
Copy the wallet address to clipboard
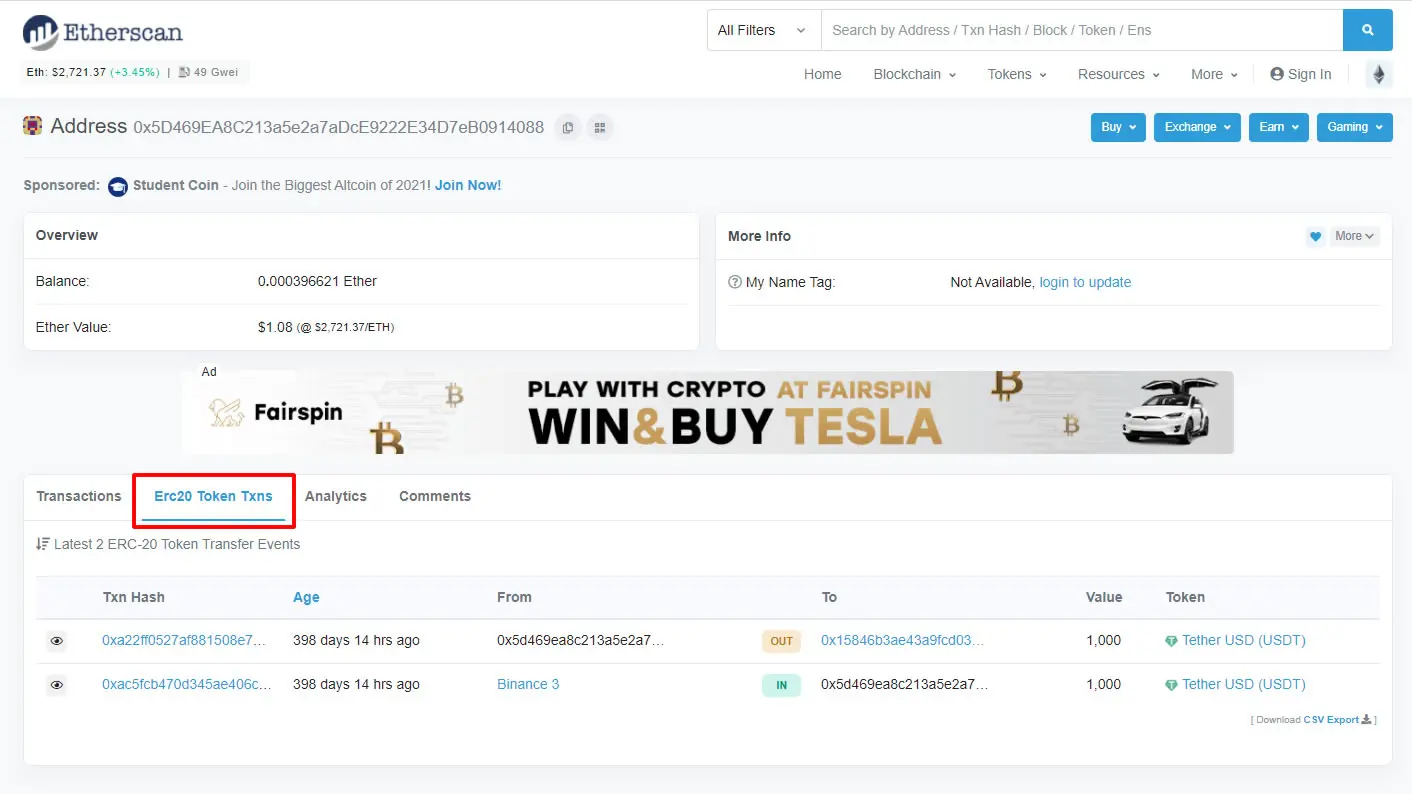tap(567, 127)
